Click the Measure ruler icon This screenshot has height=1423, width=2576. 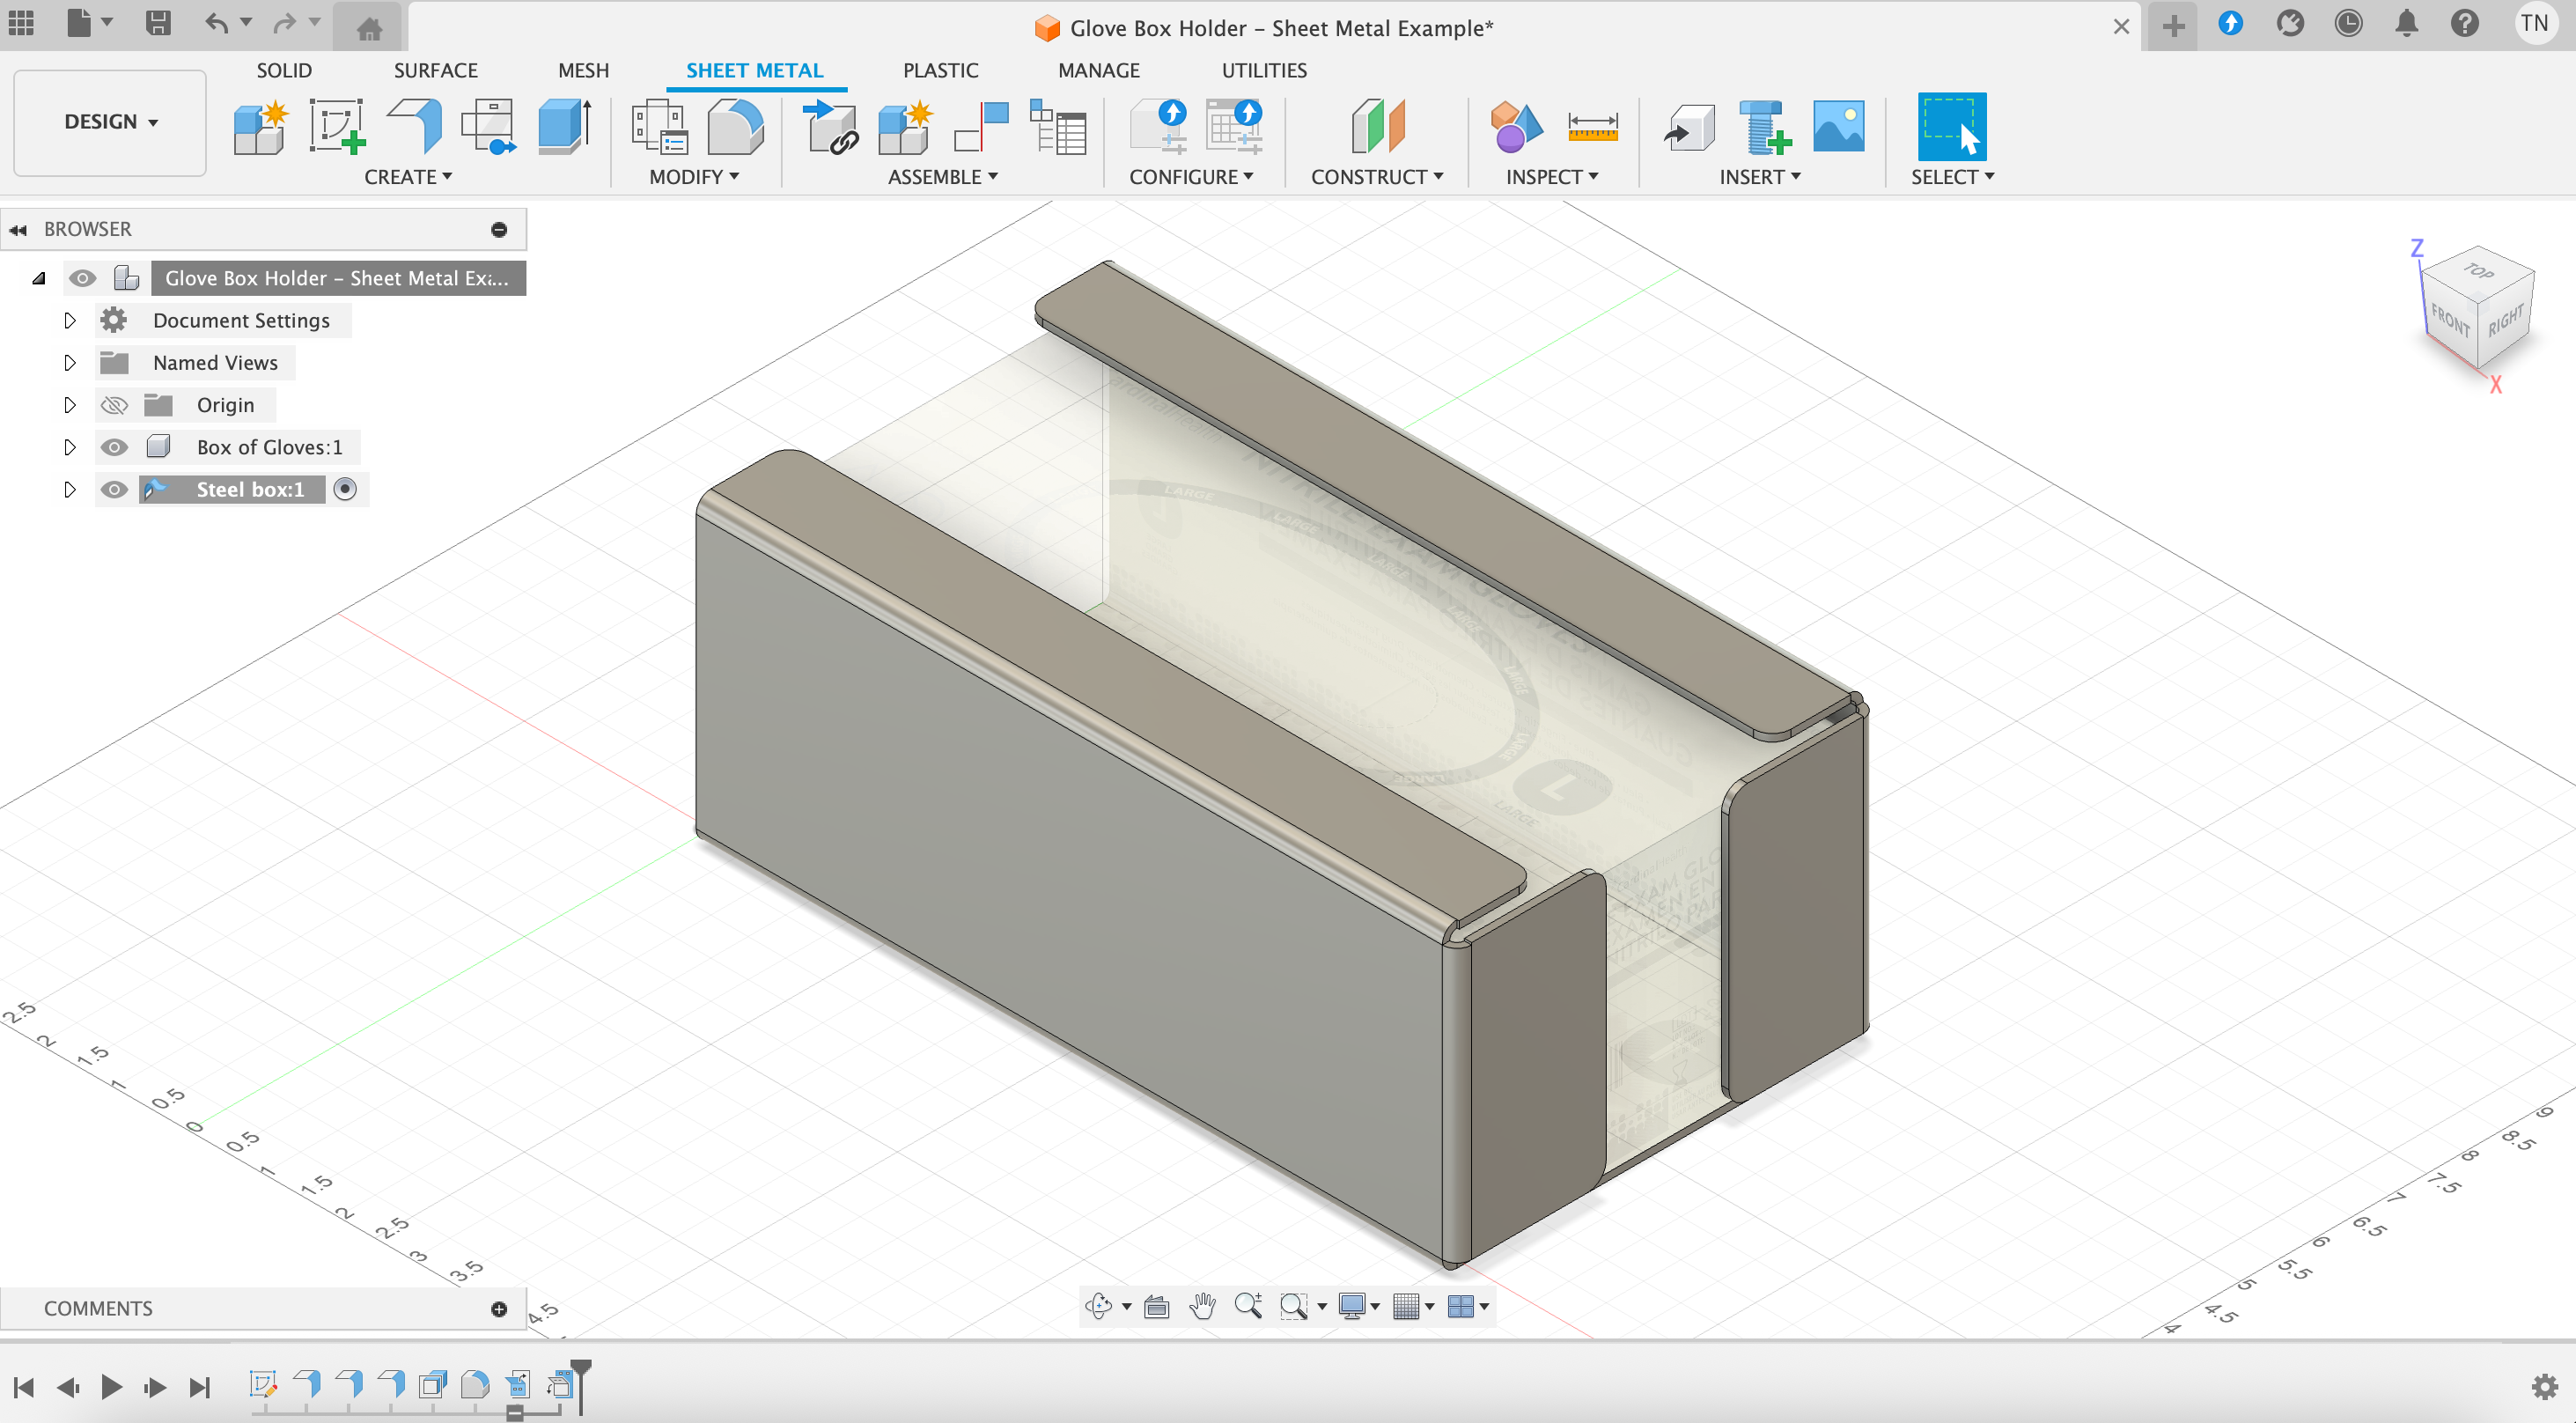(x=1592, y=127)
